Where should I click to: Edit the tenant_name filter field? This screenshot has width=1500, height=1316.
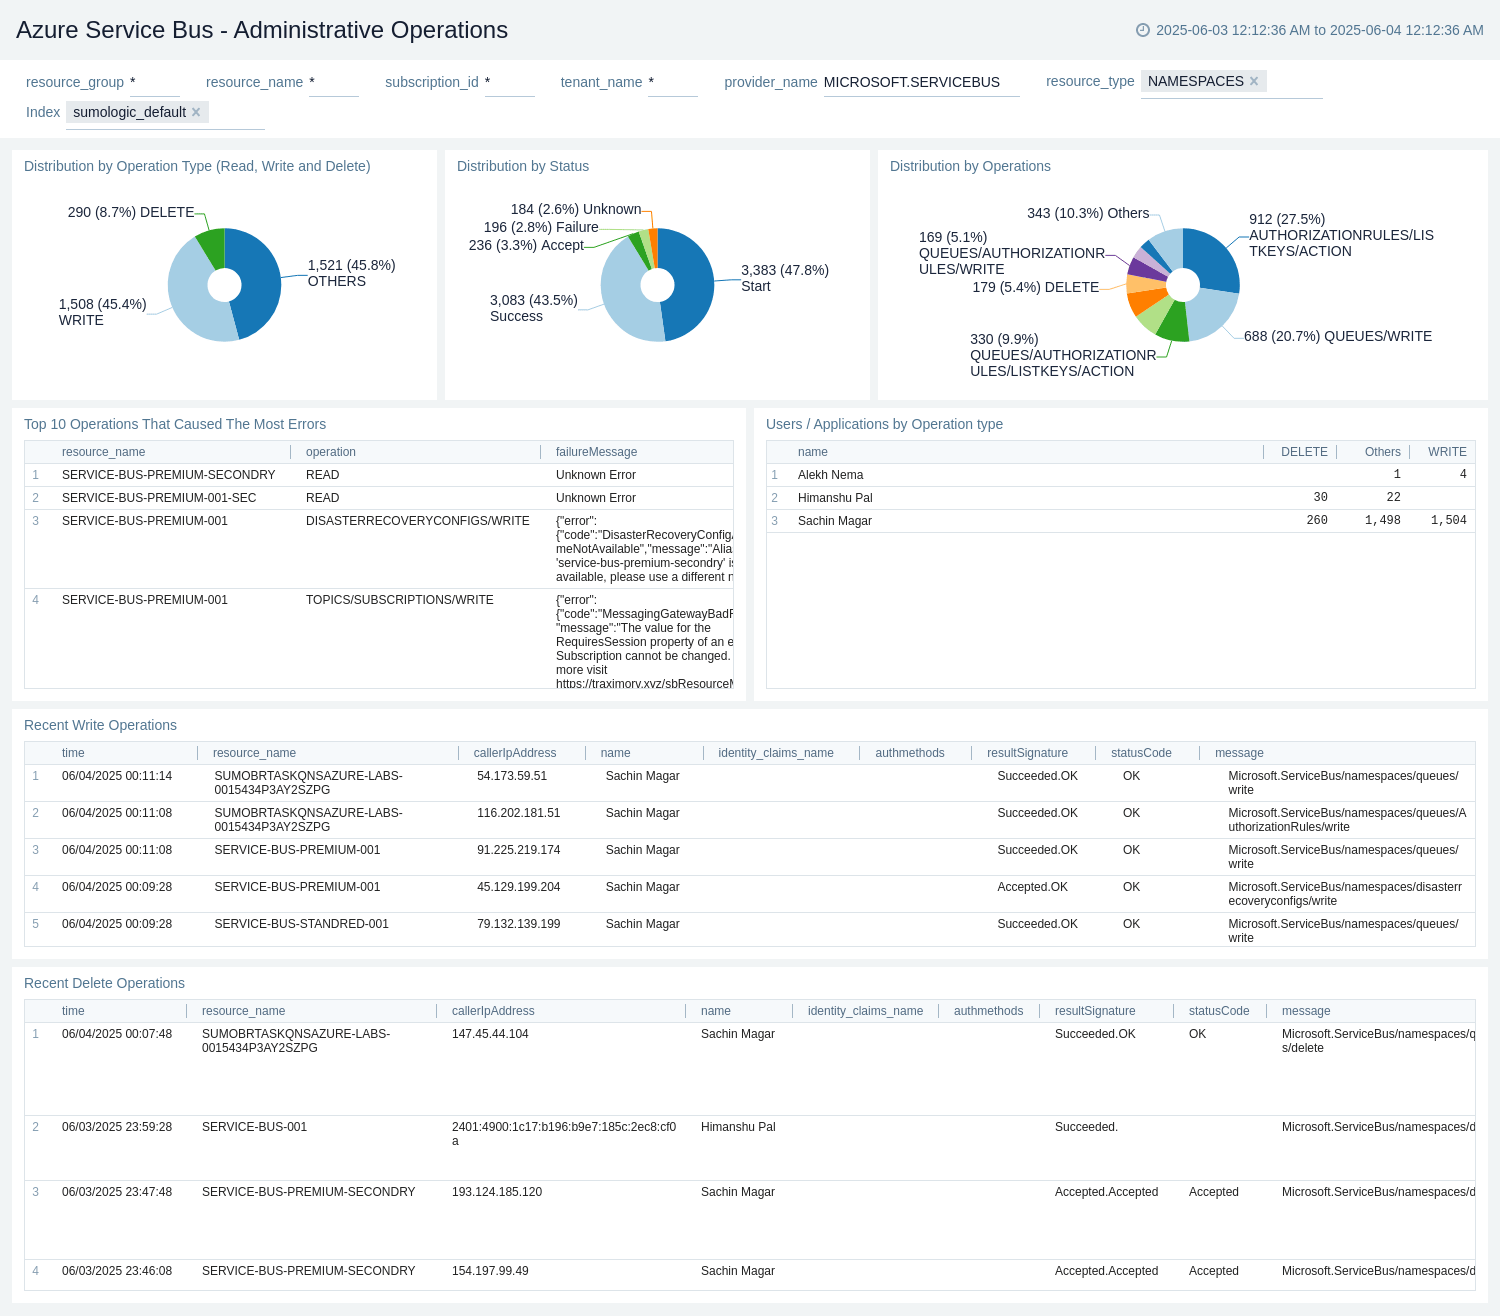[672, 82]
